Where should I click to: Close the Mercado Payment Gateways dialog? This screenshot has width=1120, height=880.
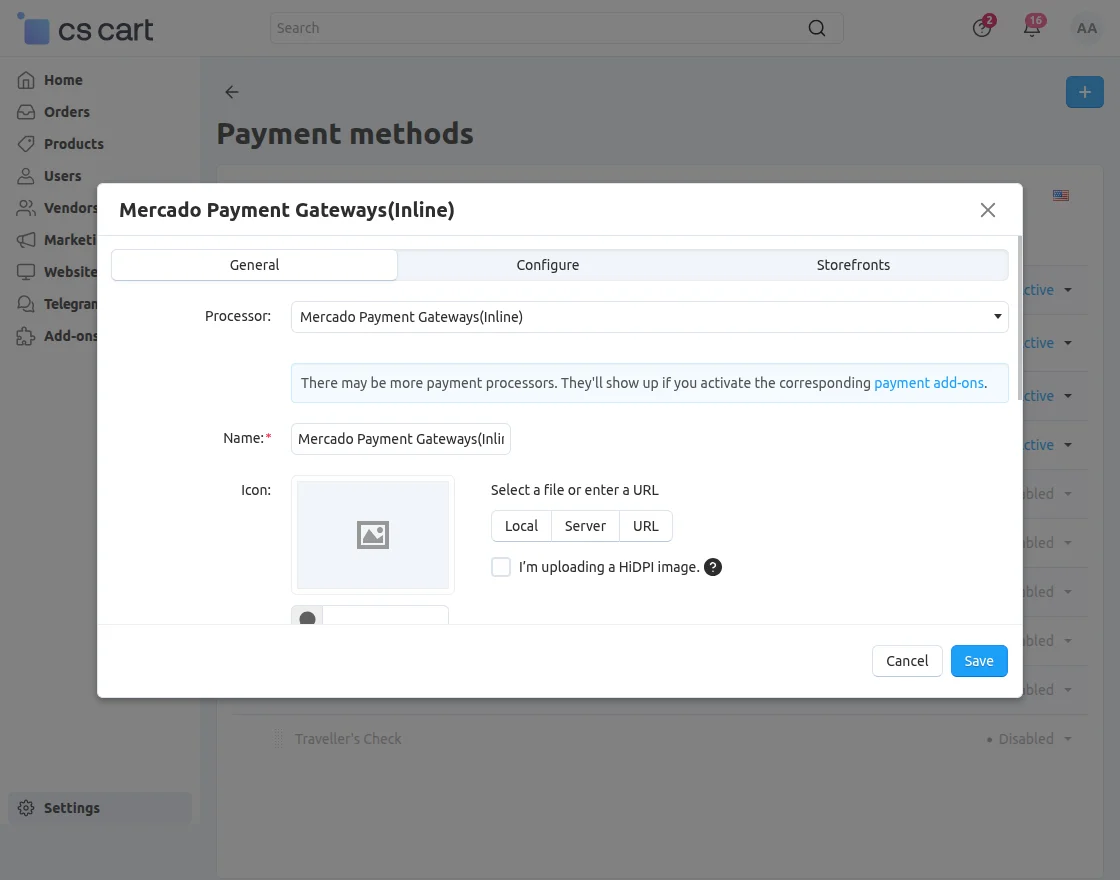coord(988,210)
